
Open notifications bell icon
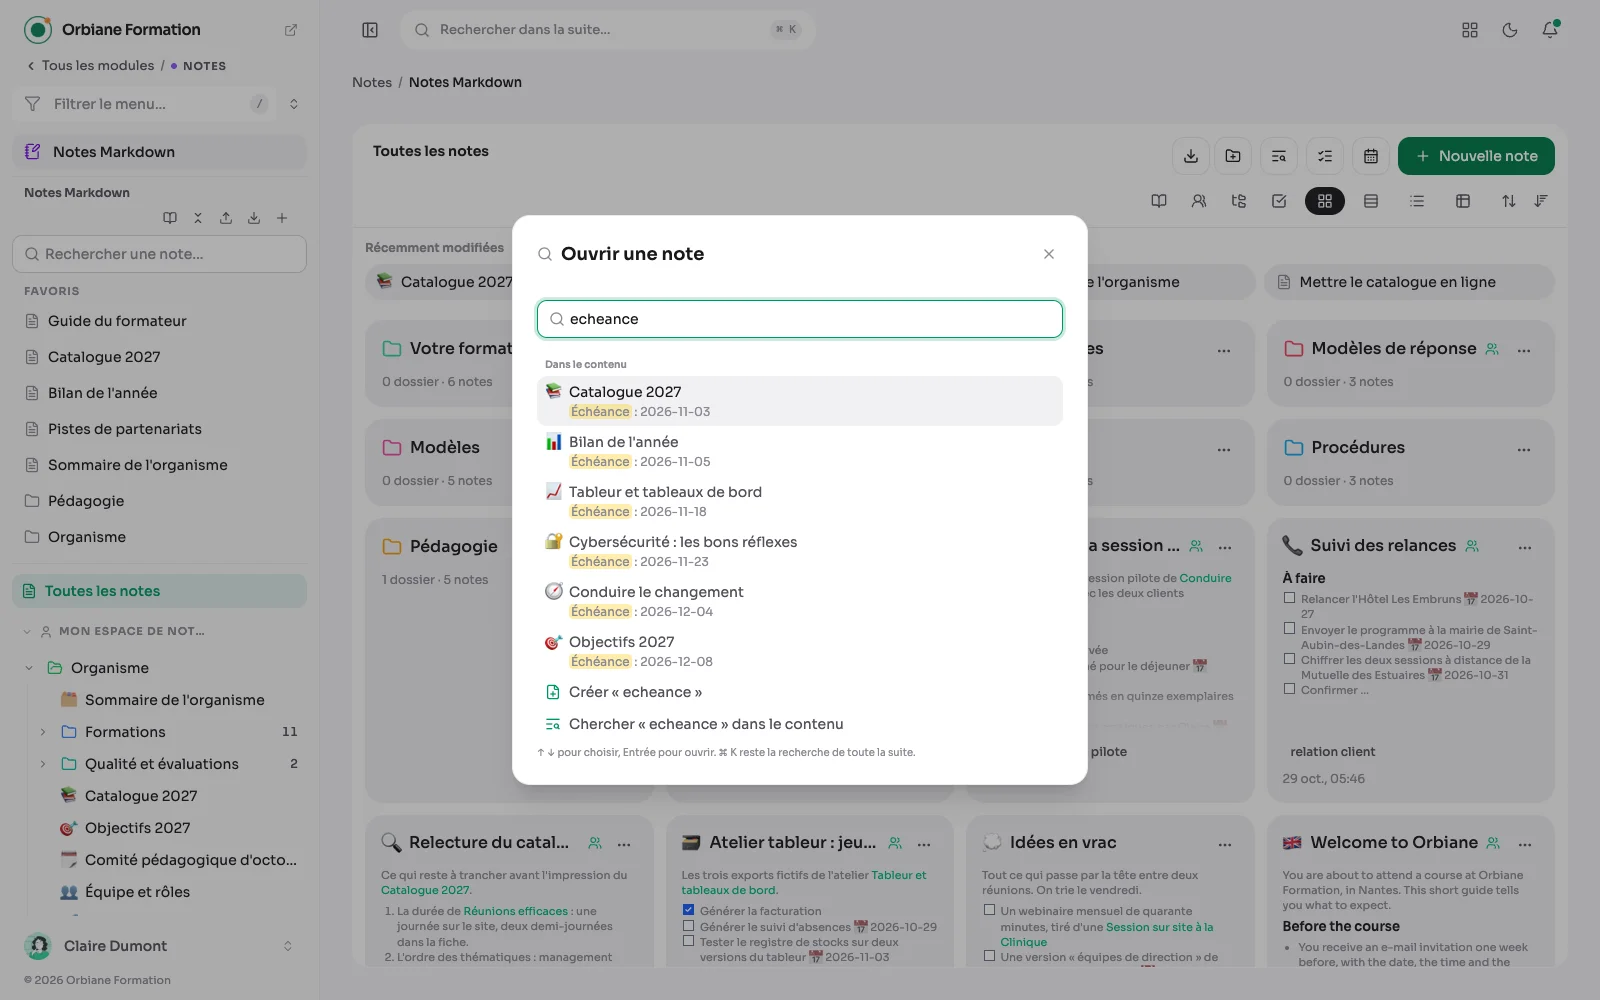(1550, 30)
